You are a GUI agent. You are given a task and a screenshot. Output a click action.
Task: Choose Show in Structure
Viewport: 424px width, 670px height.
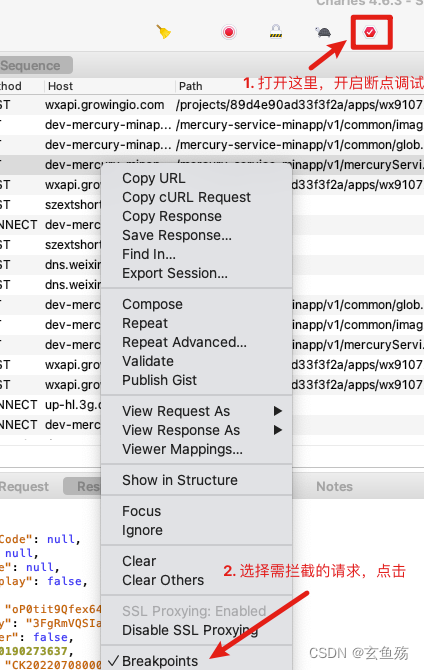[197, 480]
